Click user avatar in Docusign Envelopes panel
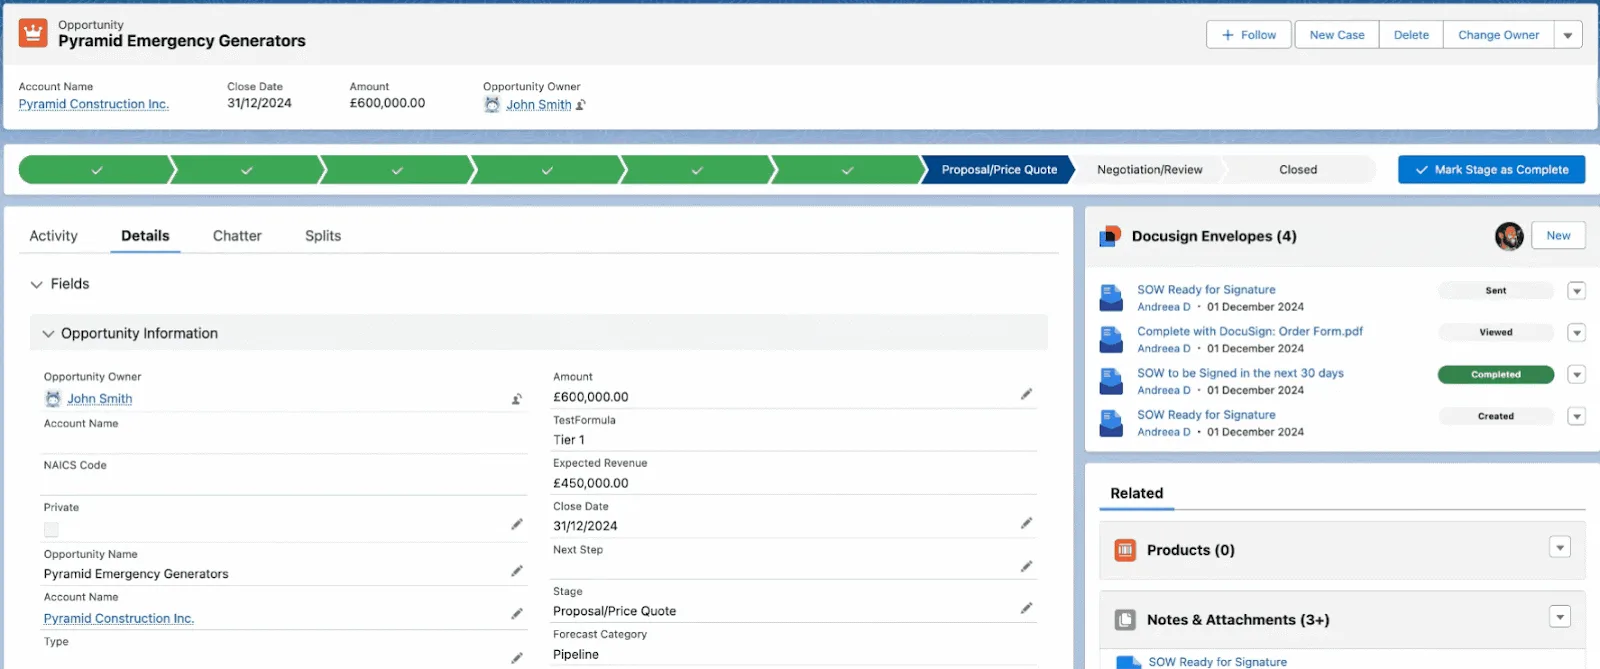The width and height of the screenshot is (1600, 669). (x=1509, y=236)
